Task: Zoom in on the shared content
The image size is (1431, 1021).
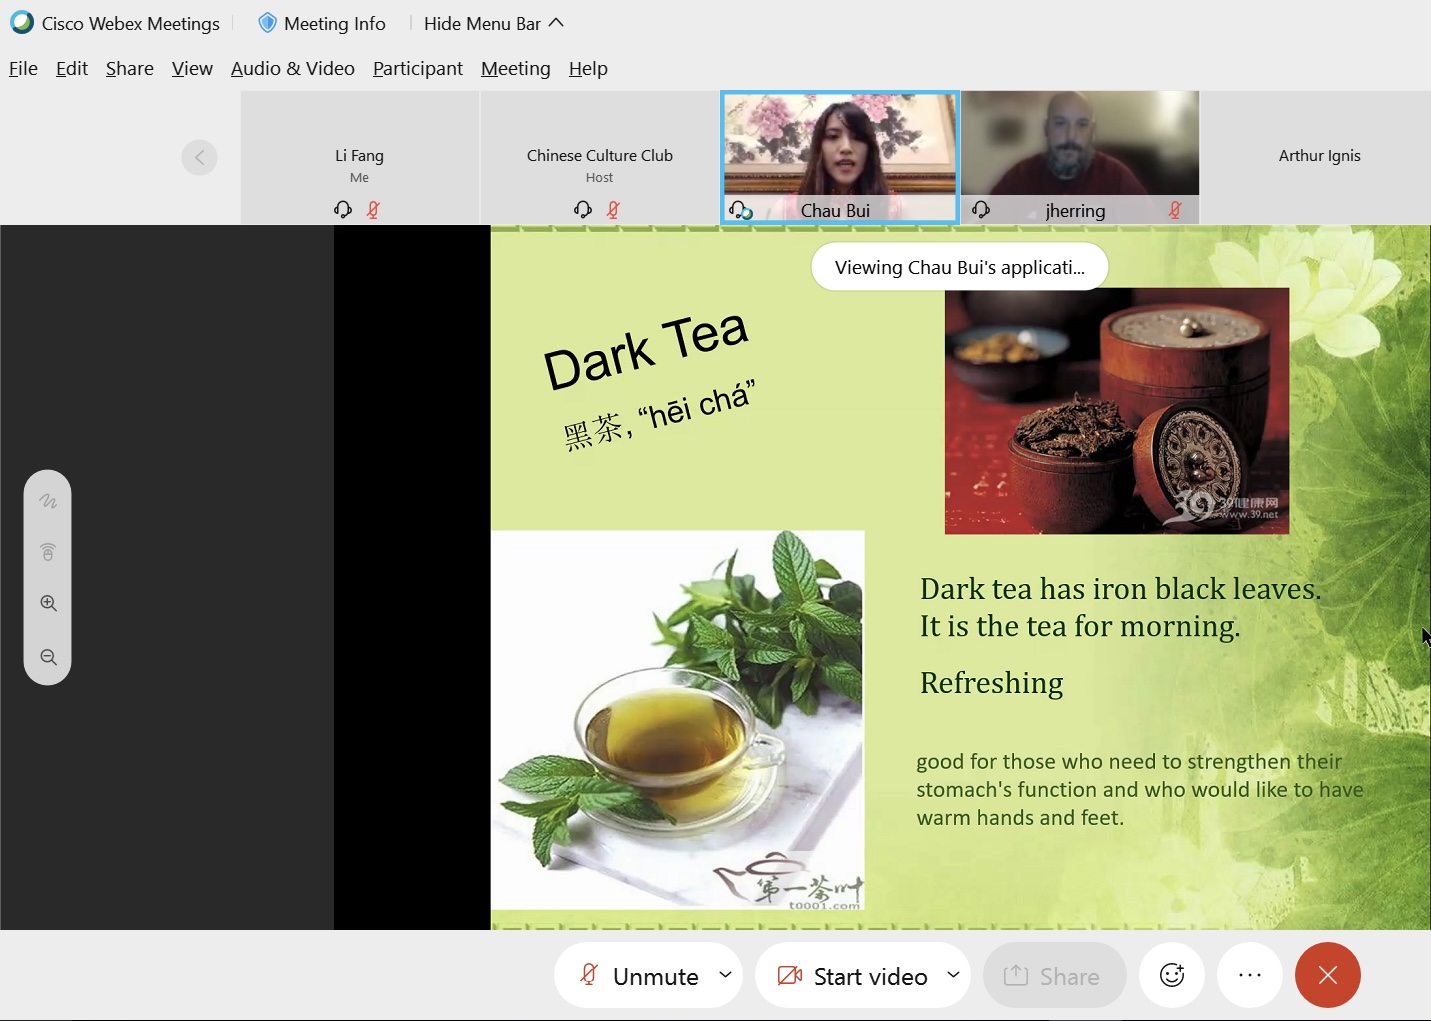Action: pyautogui.click(x=48, y=603)
